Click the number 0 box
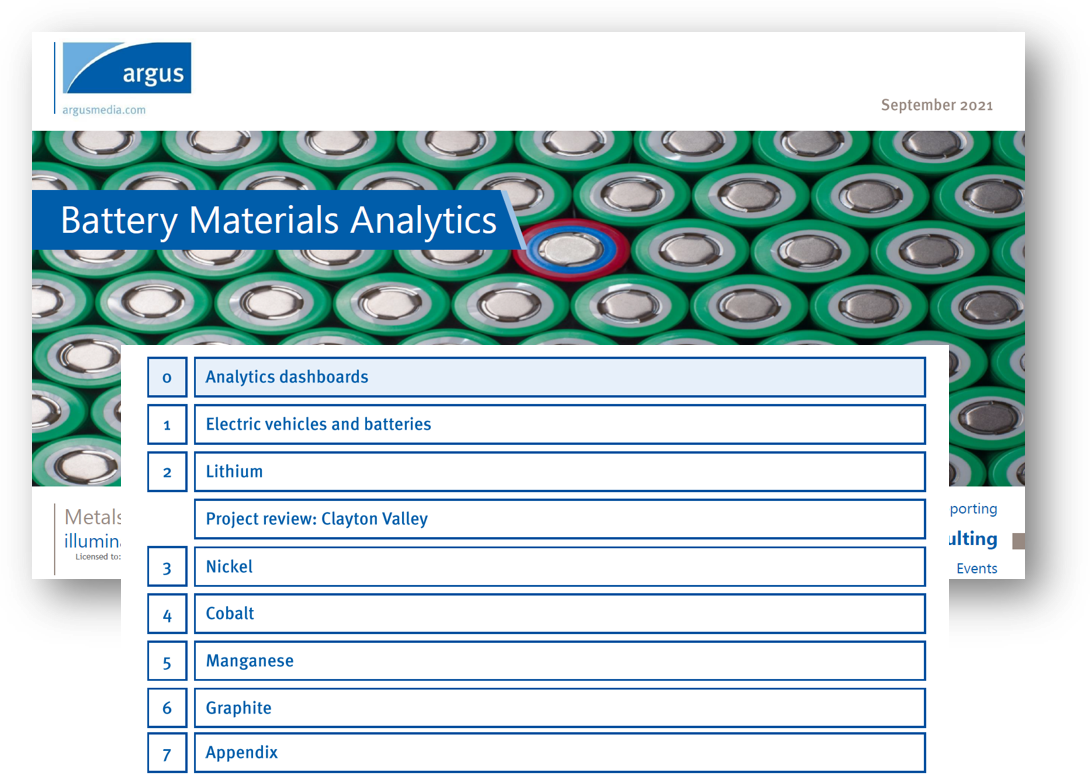 tap(167, 377)
